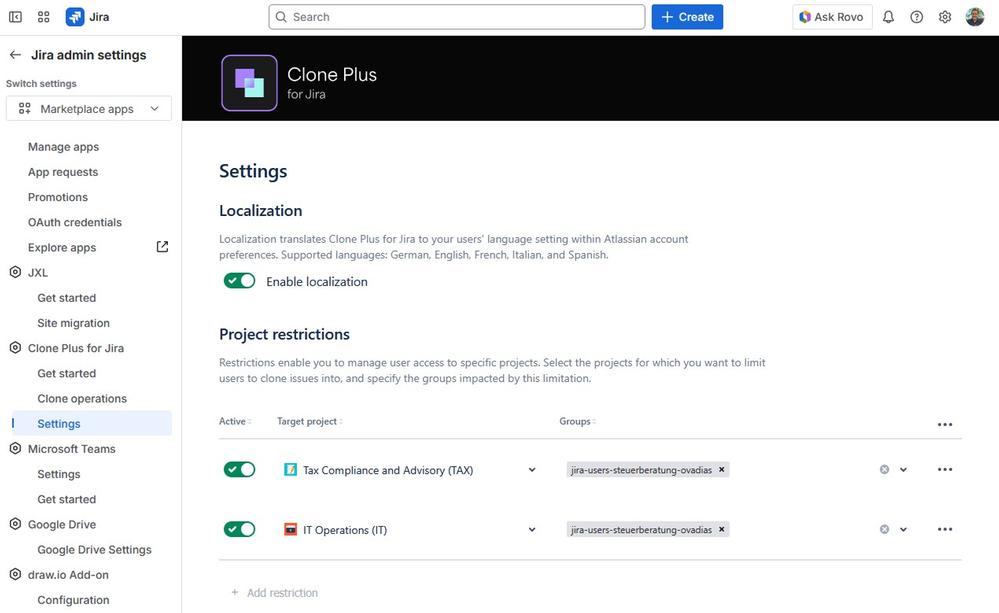
Task: Toggle off the IT Operations restriction's Active switch
Action: (239, 528)
